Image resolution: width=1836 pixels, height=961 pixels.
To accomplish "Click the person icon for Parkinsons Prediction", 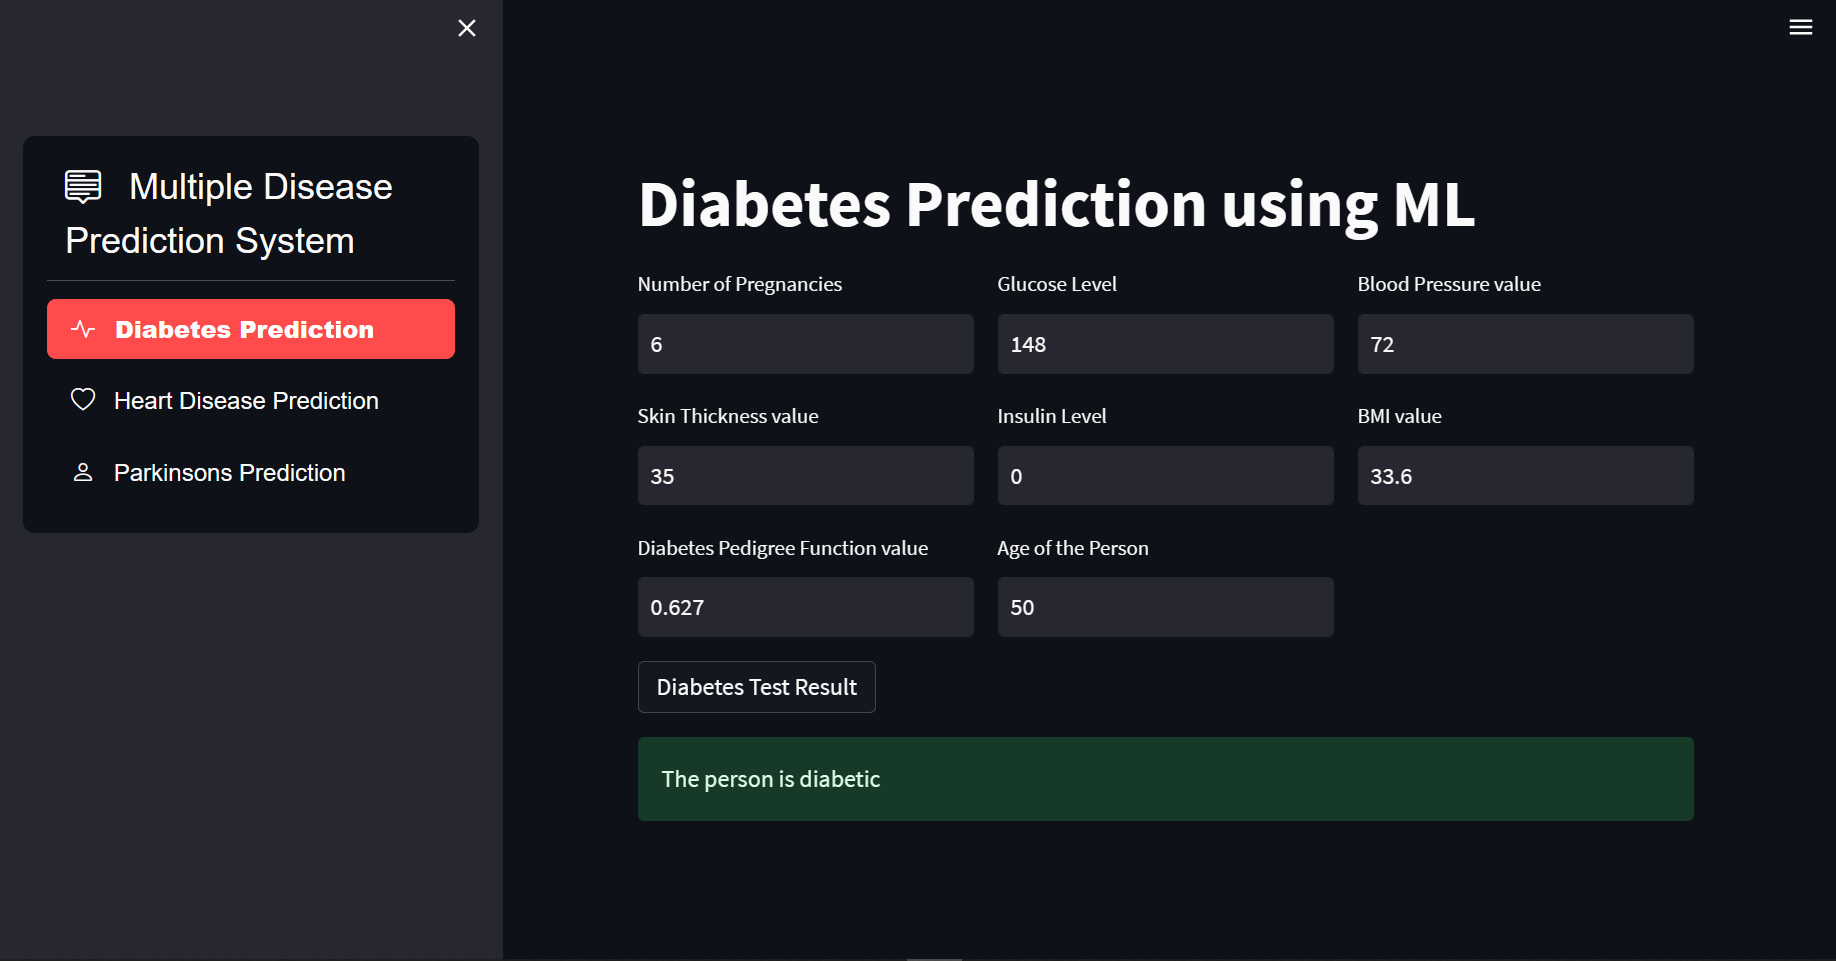I will 82,472.
